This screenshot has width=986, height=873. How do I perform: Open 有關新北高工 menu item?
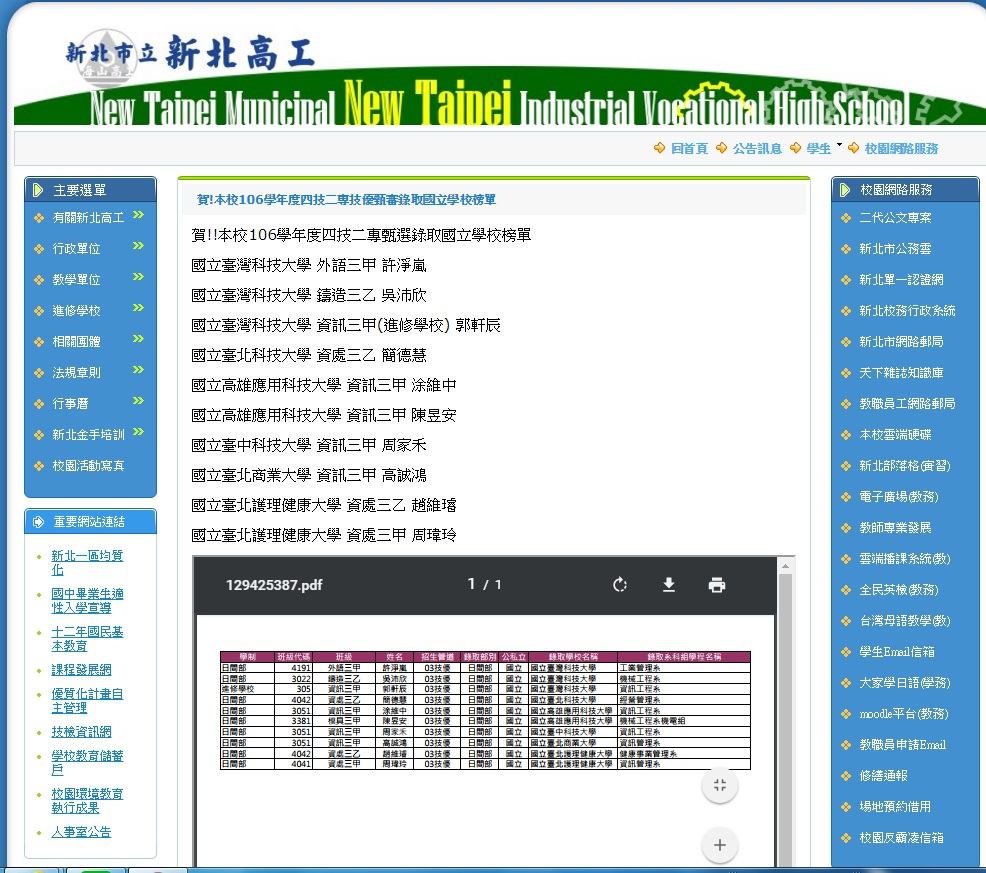click(88, 218)
